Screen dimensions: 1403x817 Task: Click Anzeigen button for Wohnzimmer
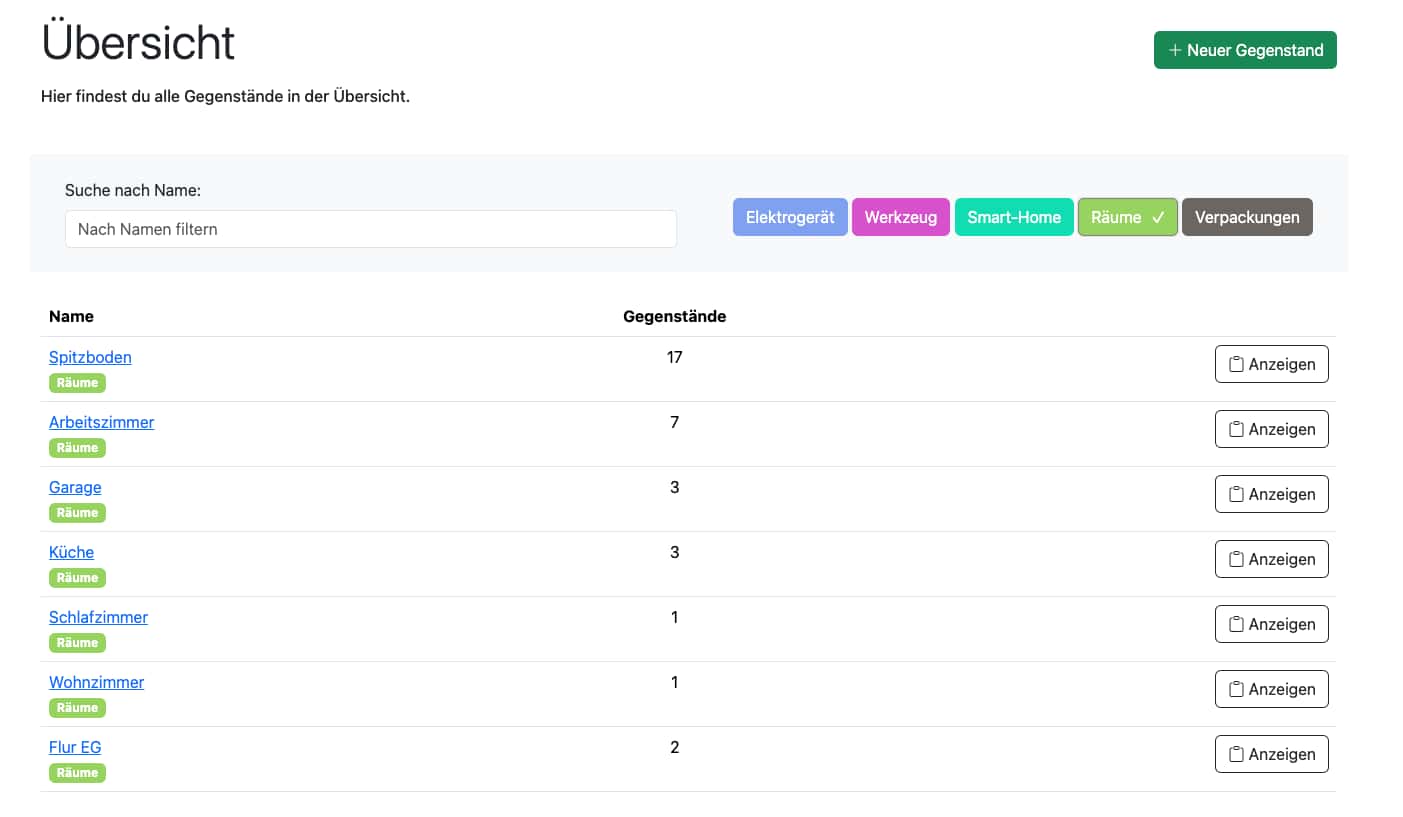[x=1271, y=689]
